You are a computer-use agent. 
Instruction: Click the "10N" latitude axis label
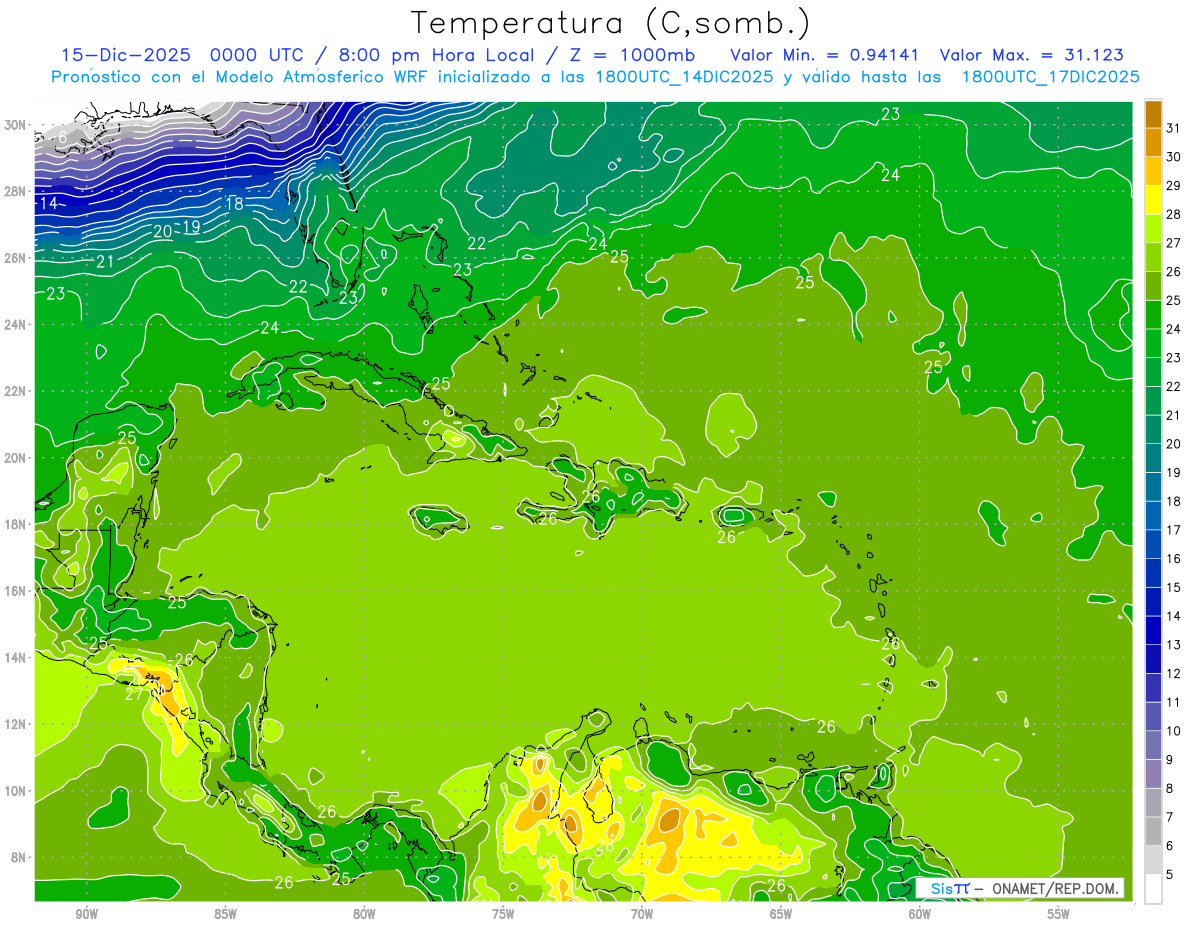15,791
